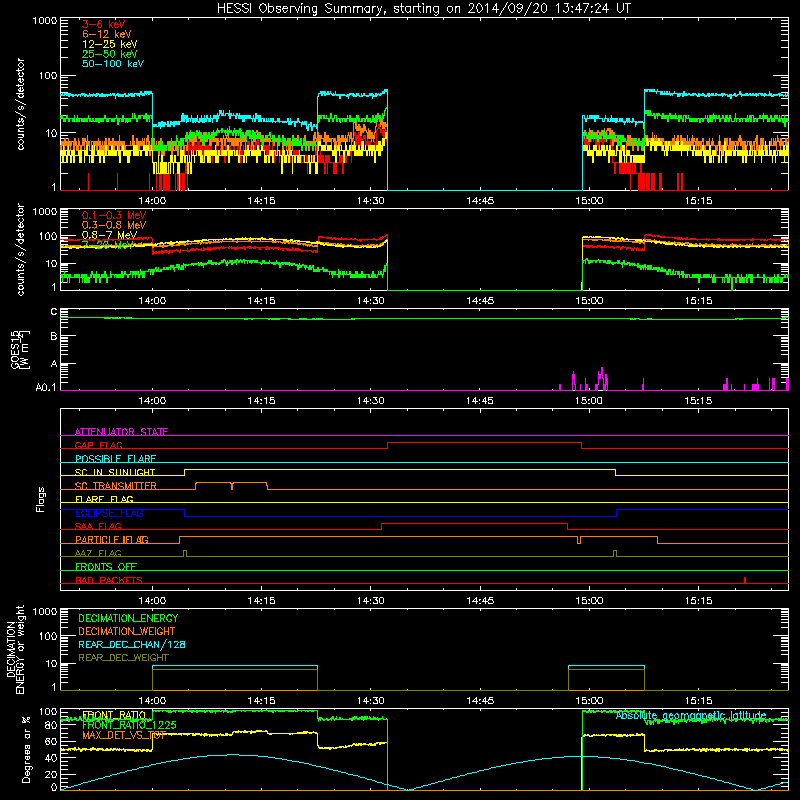The width and height of the screenshot is (800, 800).
Task: Select the PARTICLE_FLAG label
Action: pos(112,539)
